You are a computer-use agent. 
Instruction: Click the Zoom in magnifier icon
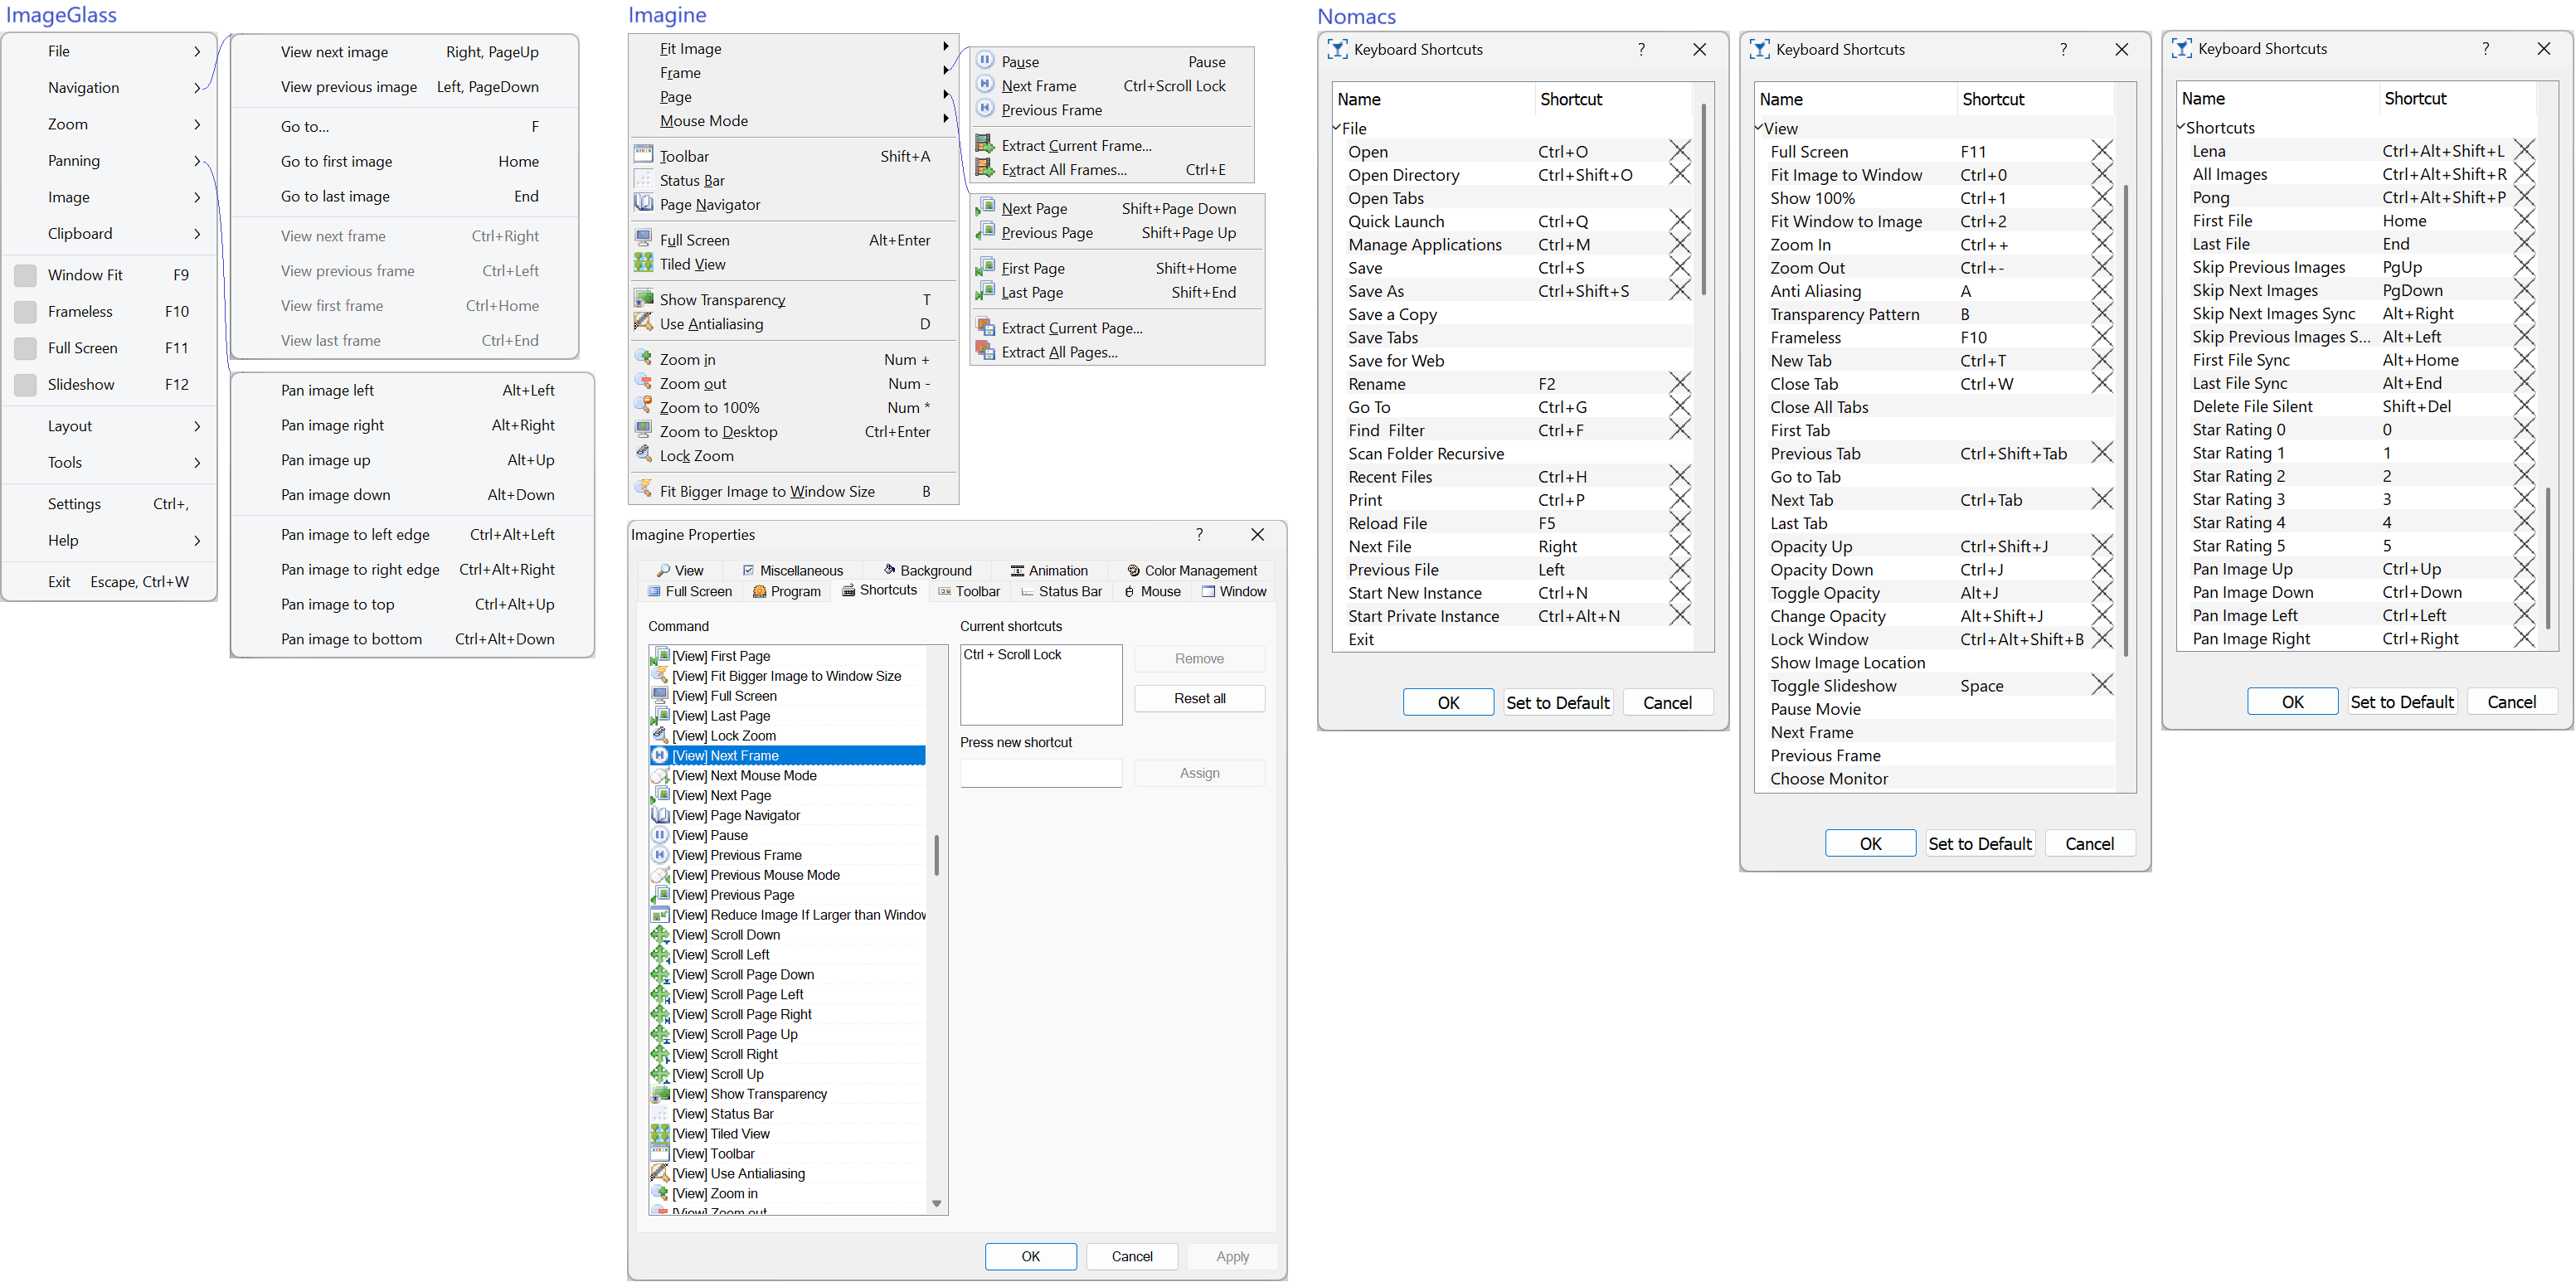643,359
